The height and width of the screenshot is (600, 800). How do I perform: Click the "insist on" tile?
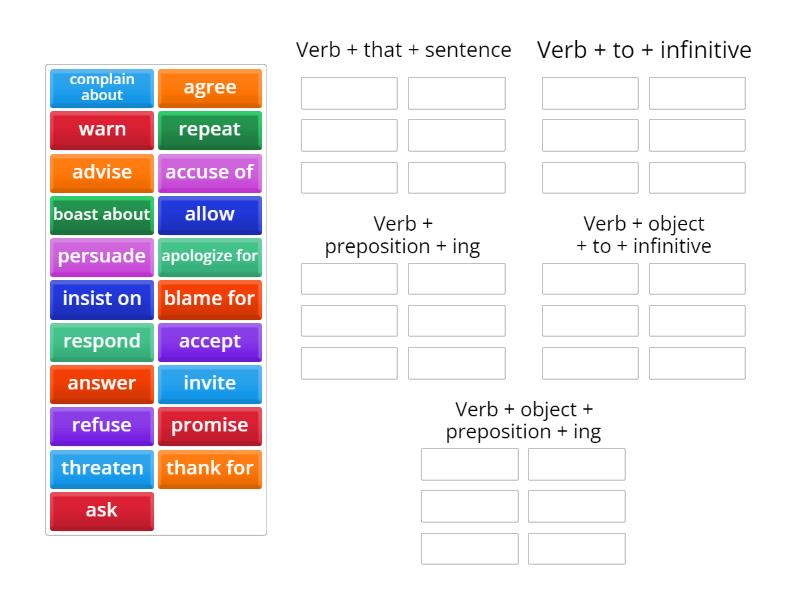click(100, 299)
